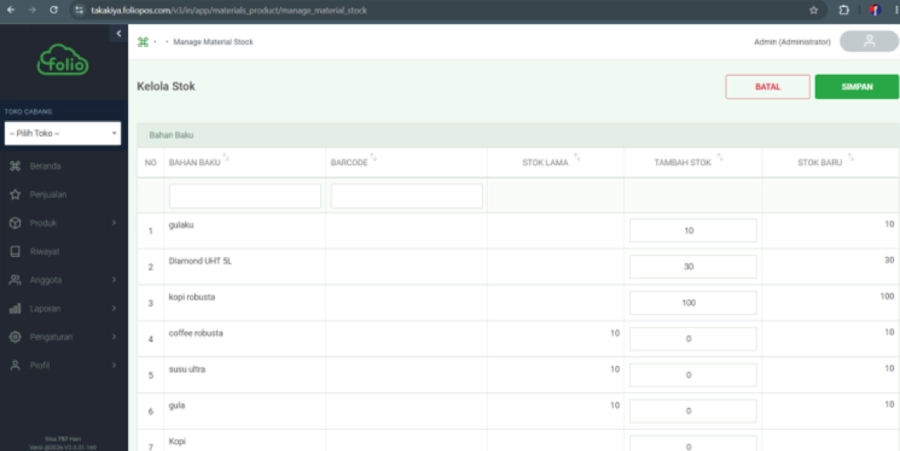
Task: Open the user avatar profile button
Action: [869, 41]
